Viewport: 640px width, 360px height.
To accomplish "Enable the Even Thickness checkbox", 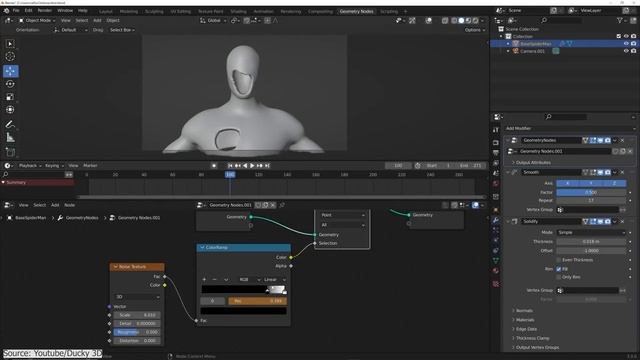I will (x=559, y=260).
